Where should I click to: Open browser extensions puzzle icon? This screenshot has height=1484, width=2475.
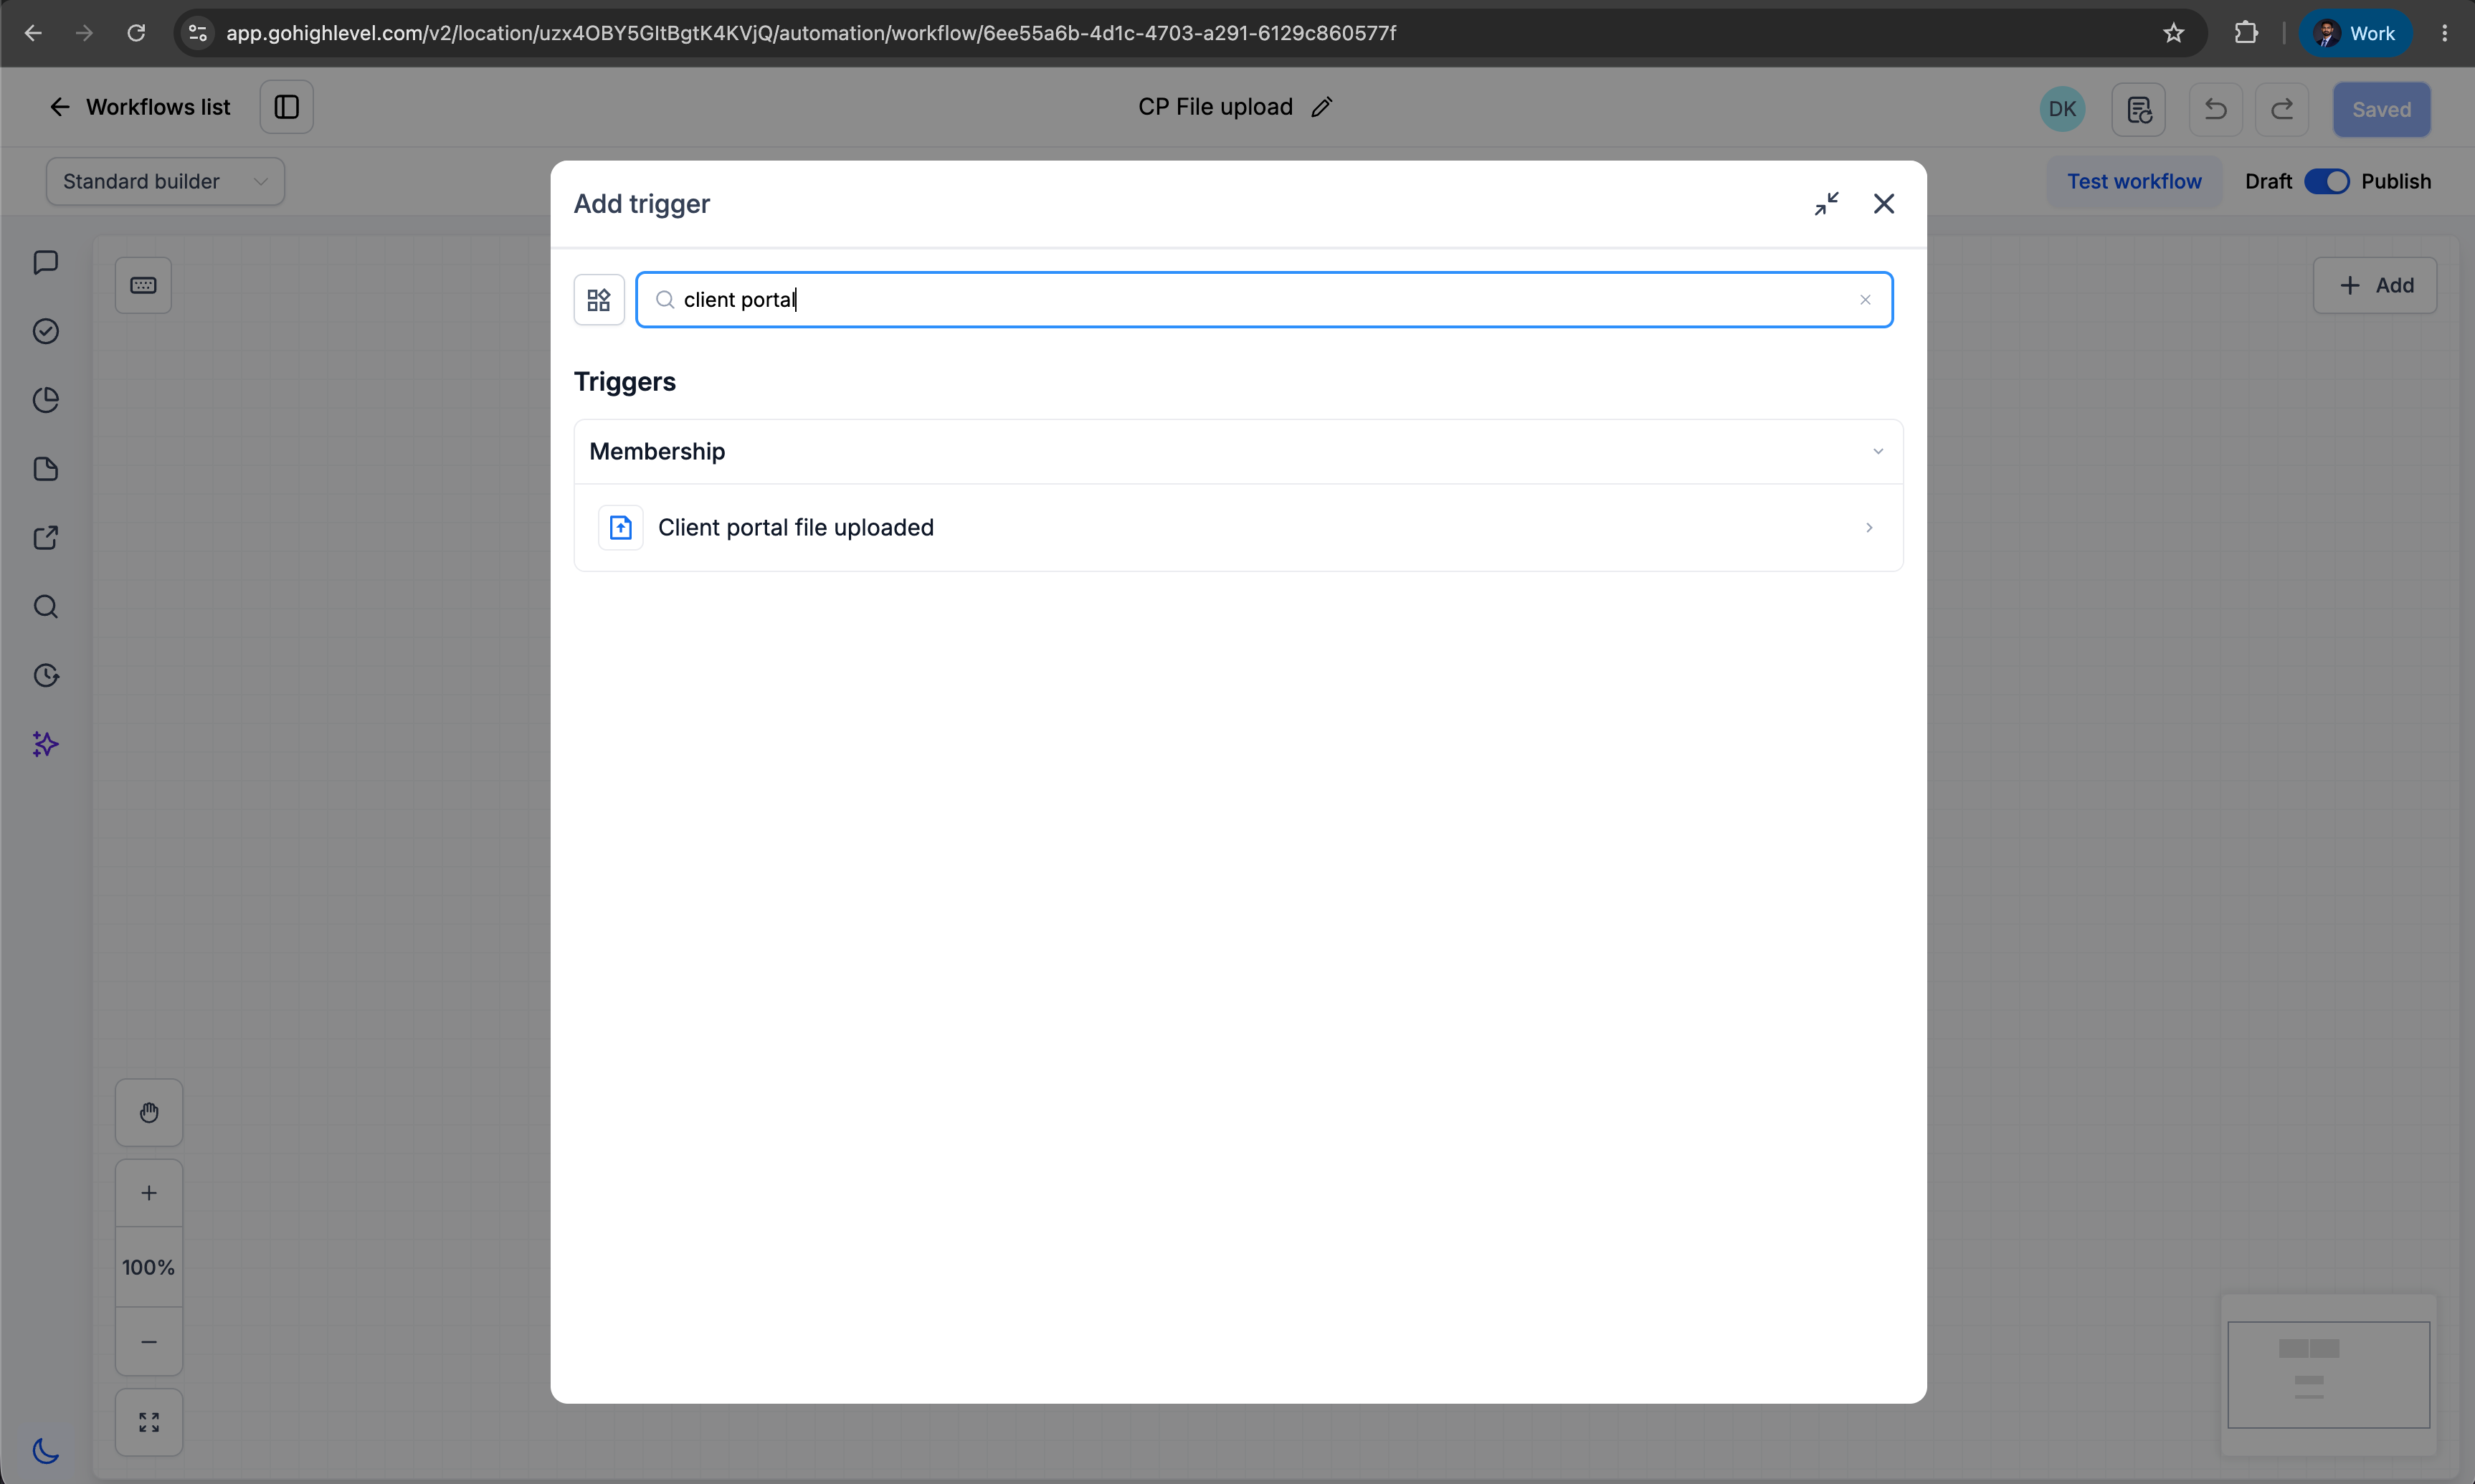pyautogui.click(x=2246, y=33)
